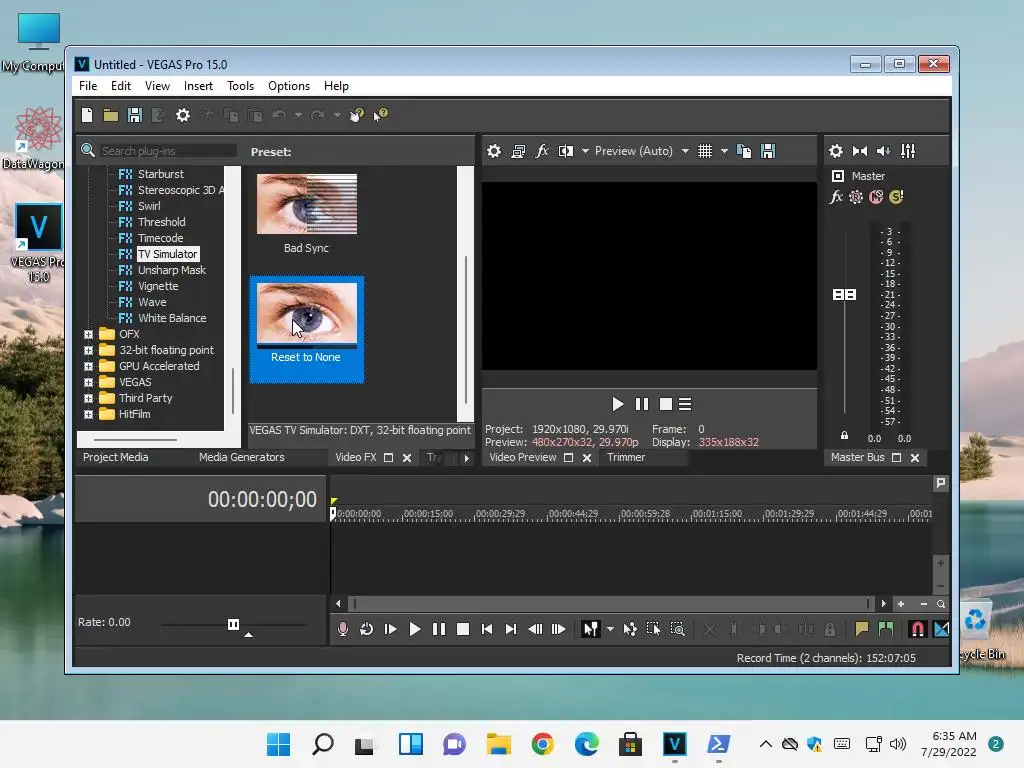
Task: Open Video Preview properties gear icon
Action: [x=494, y=152]
